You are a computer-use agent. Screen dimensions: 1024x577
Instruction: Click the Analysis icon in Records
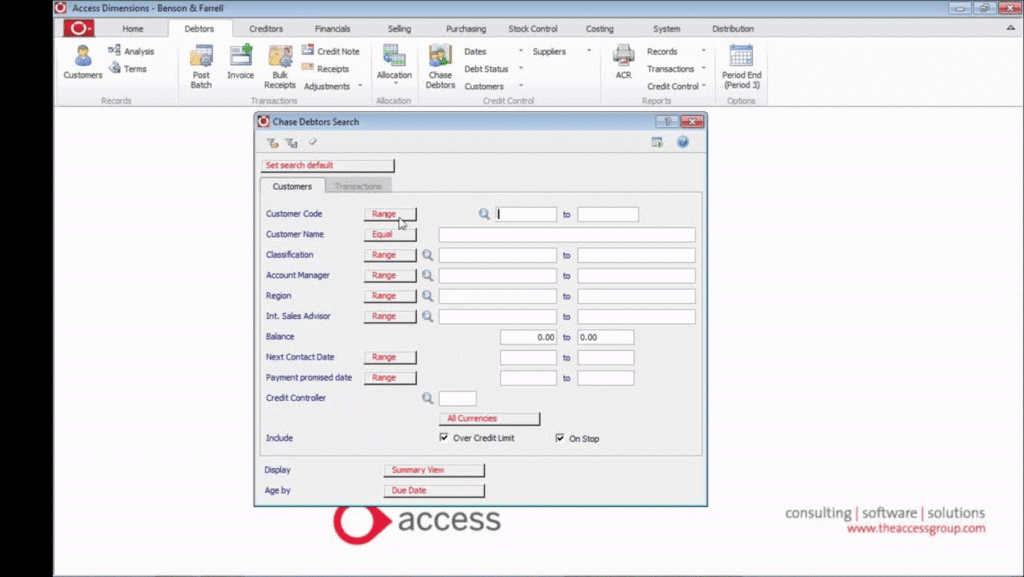coord(114,50)
